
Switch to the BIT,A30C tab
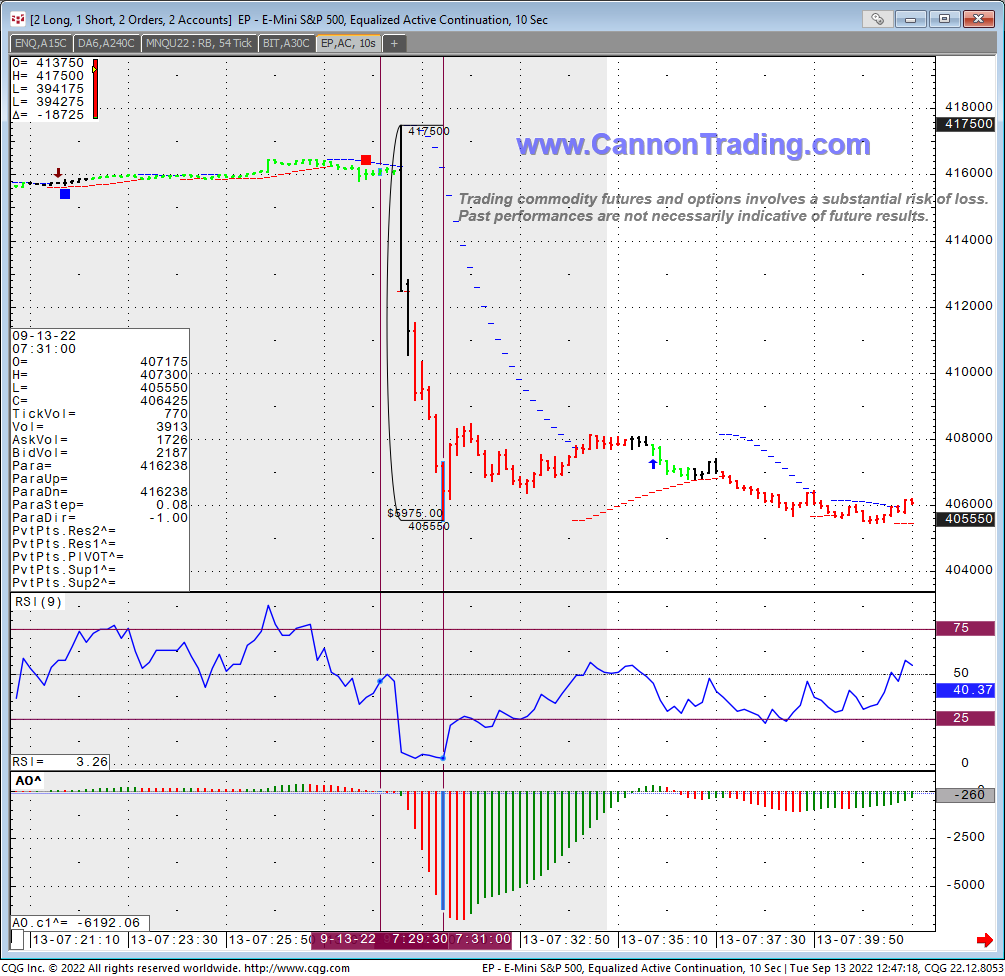286,43
